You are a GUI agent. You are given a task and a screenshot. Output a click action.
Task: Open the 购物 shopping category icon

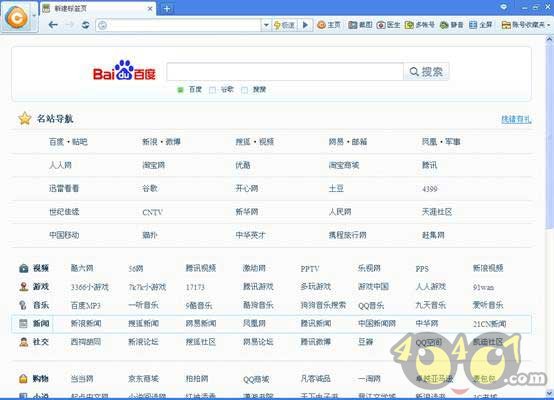[x=23, y=378]
